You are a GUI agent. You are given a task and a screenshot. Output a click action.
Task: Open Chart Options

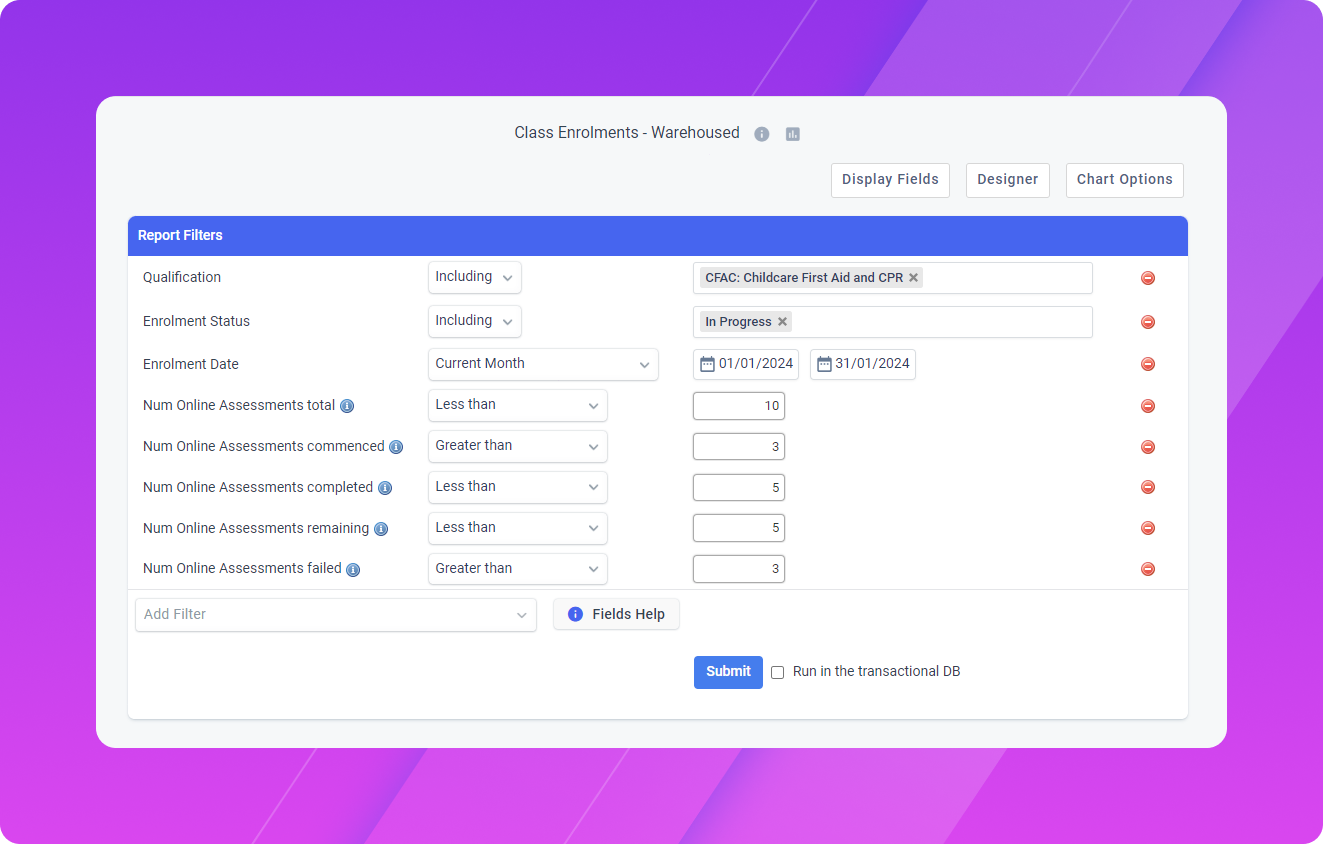click(x=1124, y=180)
